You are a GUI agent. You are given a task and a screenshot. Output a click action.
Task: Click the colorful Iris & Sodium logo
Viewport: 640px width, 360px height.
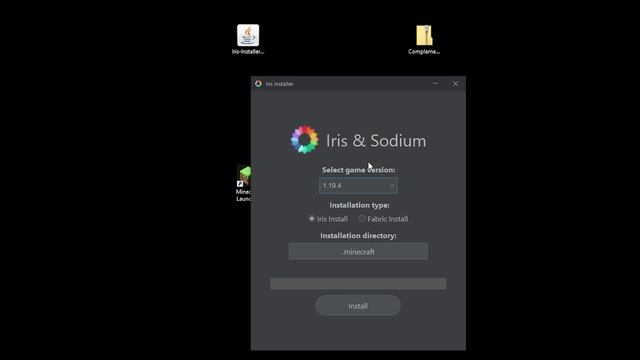(304, 140)
